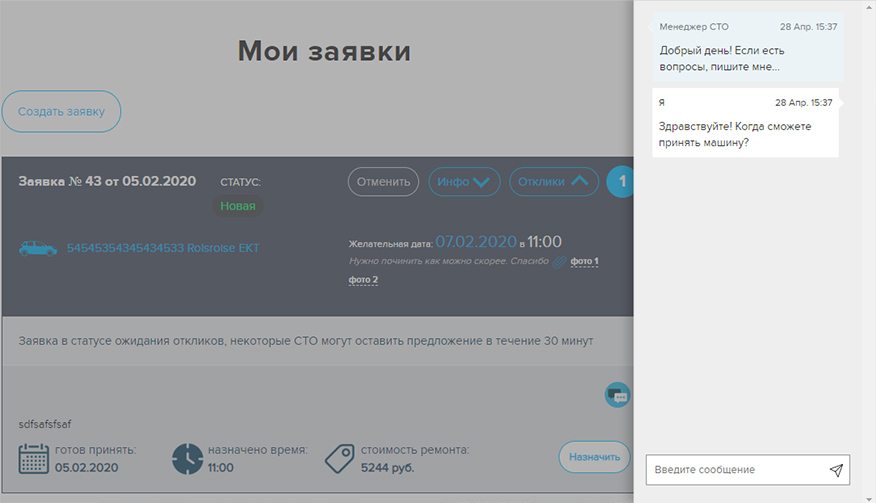Image resolution: width=876 pixels, height=503 pixels.
Task: Click the 'Новая' status label
Action: [x=237, y=206]
